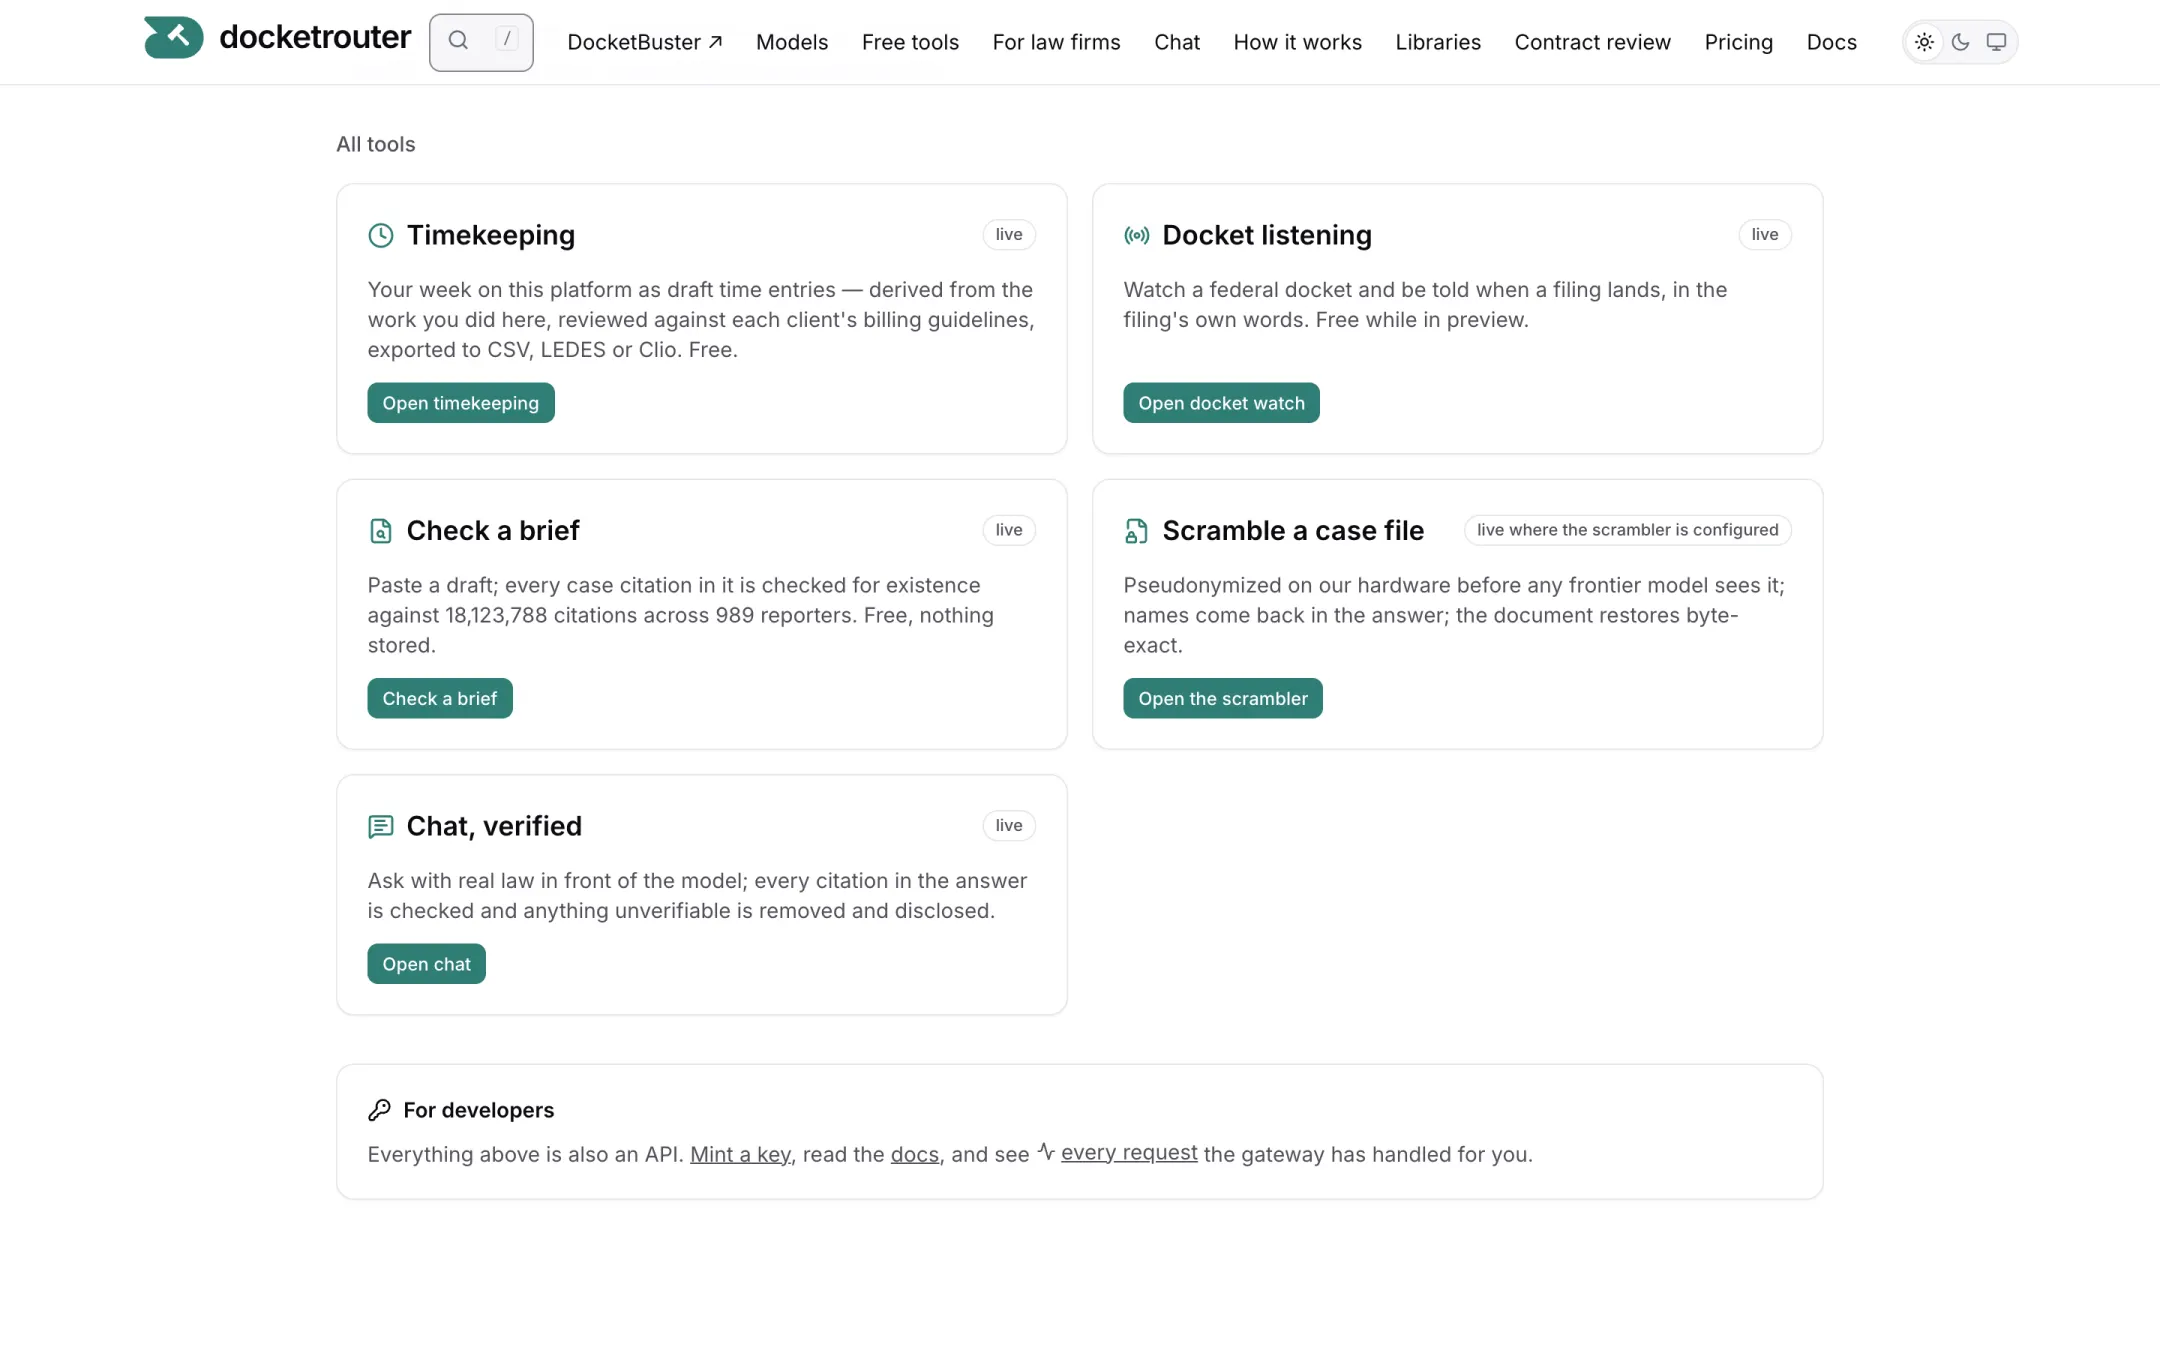Click the Check a brief card heading
The image size is (2160, 1350).
tap(493, 531)
